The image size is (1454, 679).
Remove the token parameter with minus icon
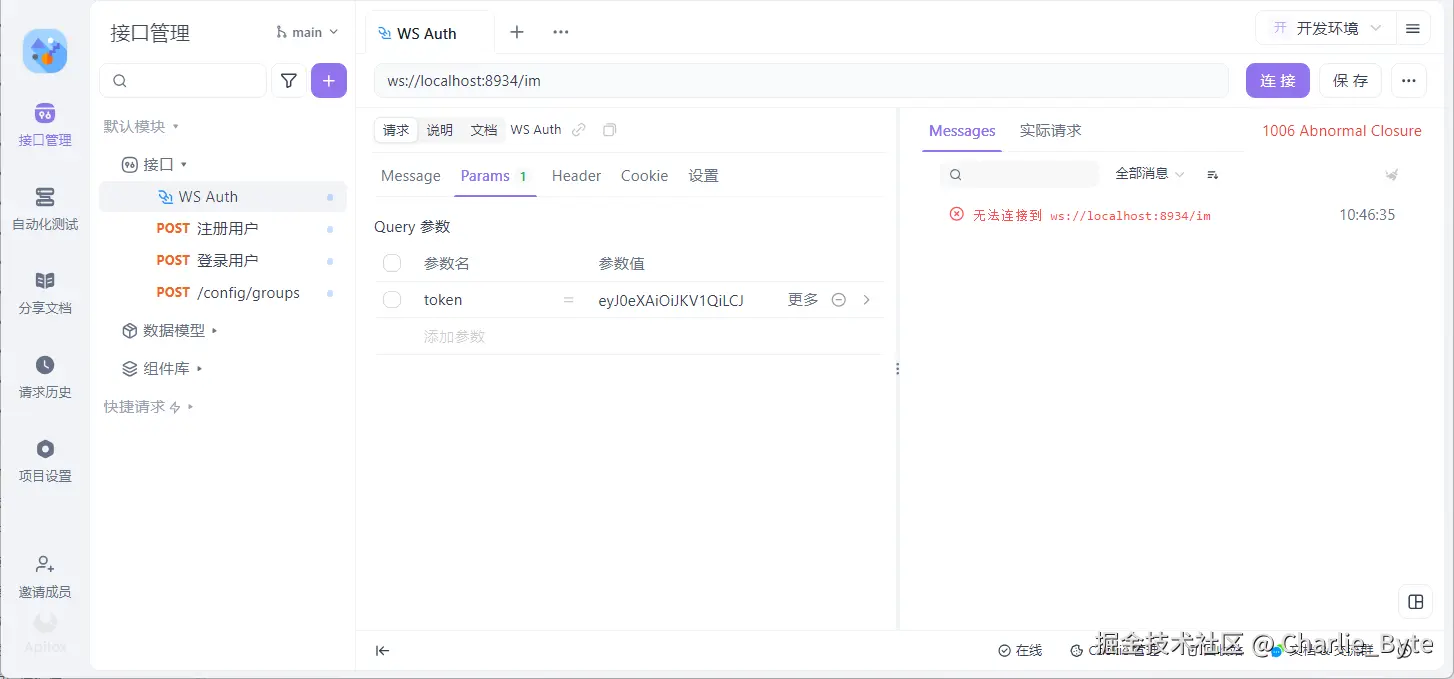(x=839, y=300)
